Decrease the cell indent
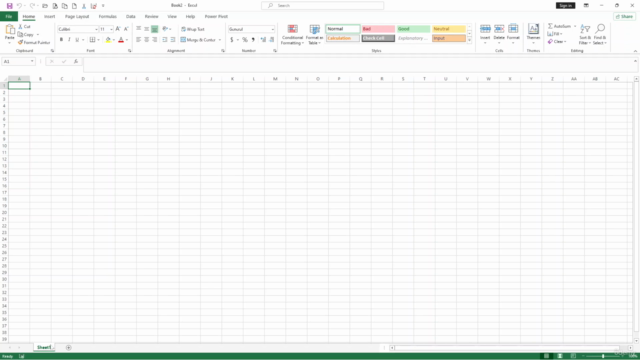Viewport: 640px width, 360px height. tap(165, 40)
